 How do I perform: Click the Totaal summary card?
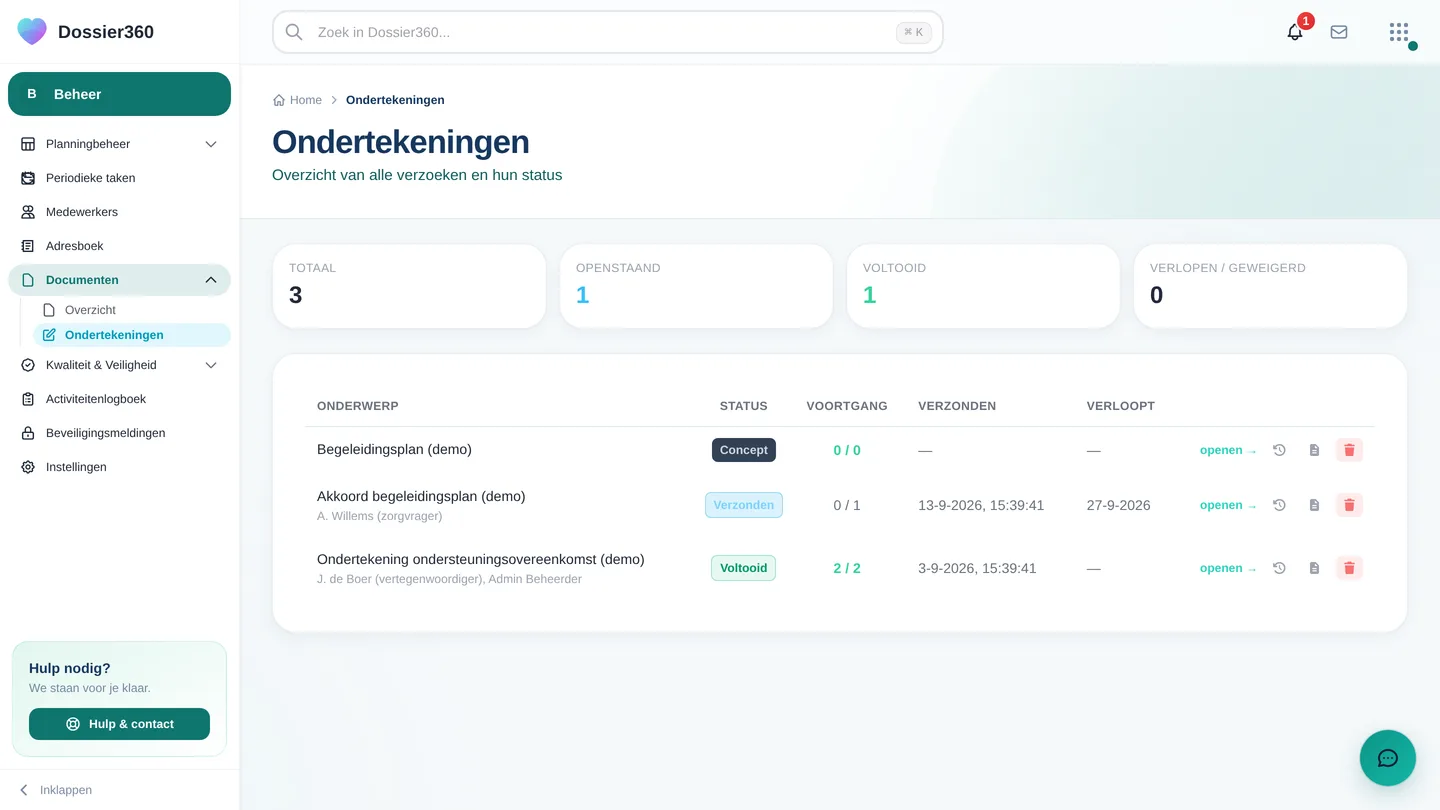click(409, 286)
